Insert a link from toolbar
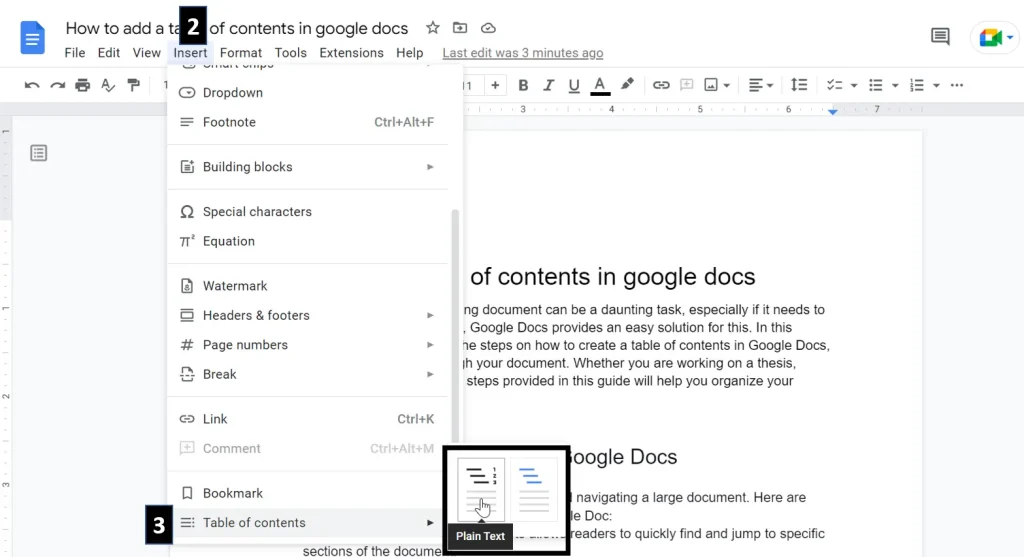This screenshot has height=557, width=1024. click(x=661, y=85)
